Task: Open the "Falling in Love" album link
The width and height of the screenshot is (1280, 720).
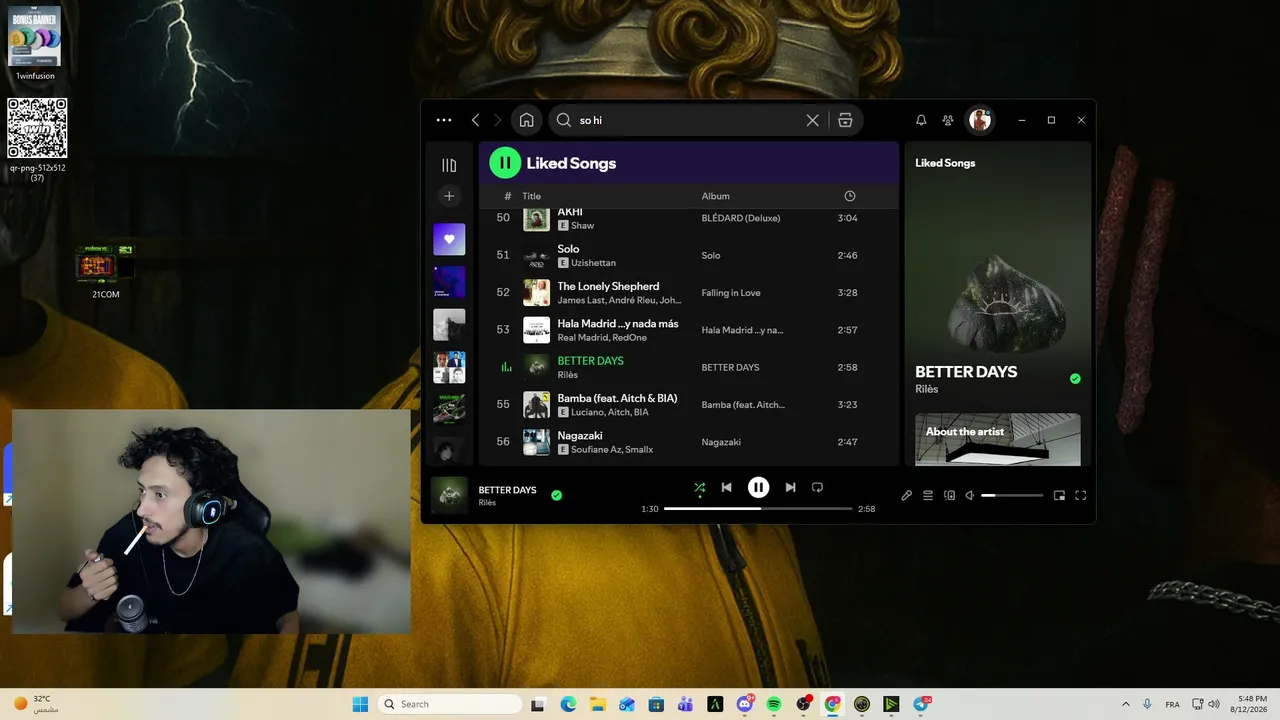Action: (731, 293)
